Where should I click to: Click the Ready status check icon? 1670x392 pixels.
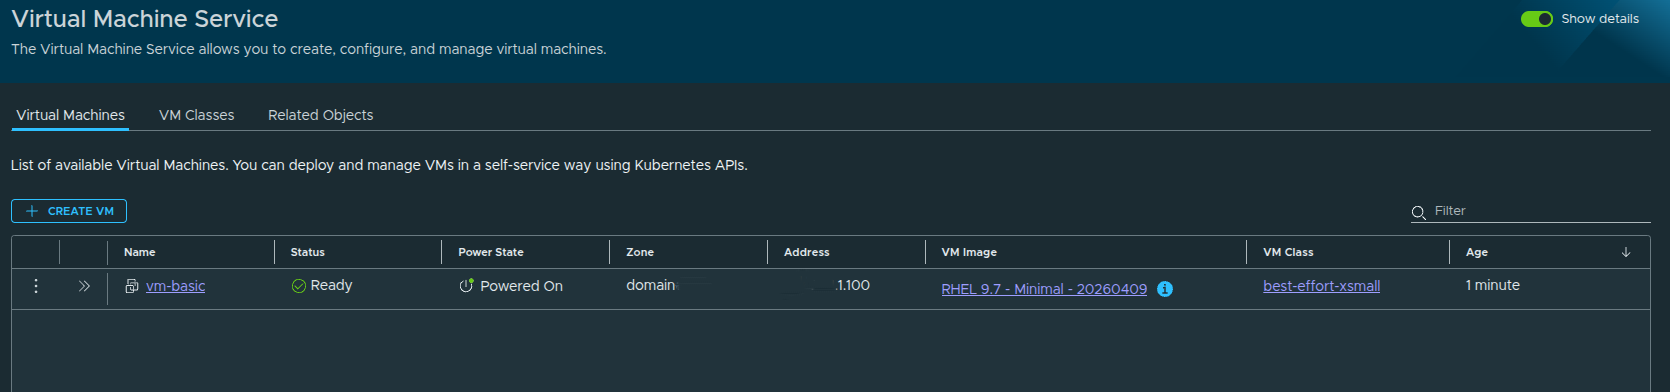298,286
